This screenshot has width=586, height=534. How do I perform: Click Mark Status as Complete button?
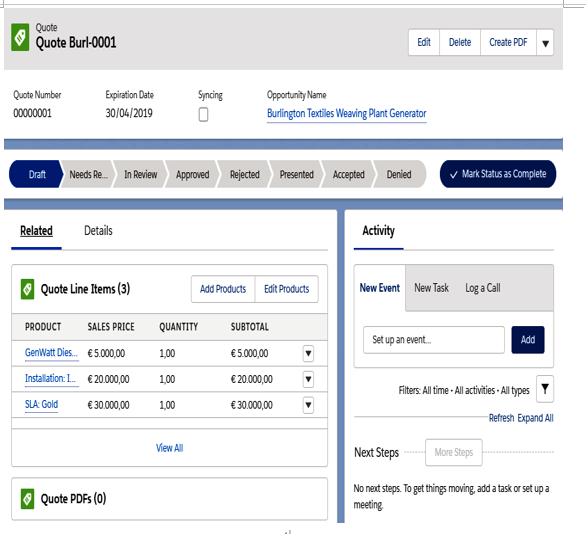pyautogui.click(x=498, y=174)
